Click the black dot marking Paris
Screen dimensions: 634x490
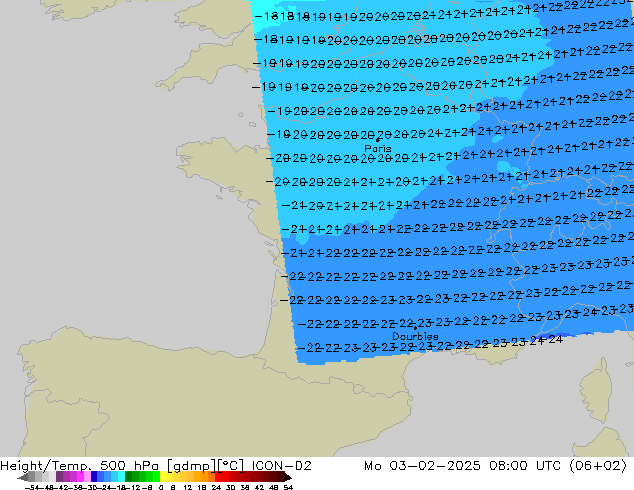pyautogui.click(x=378, y=140)
